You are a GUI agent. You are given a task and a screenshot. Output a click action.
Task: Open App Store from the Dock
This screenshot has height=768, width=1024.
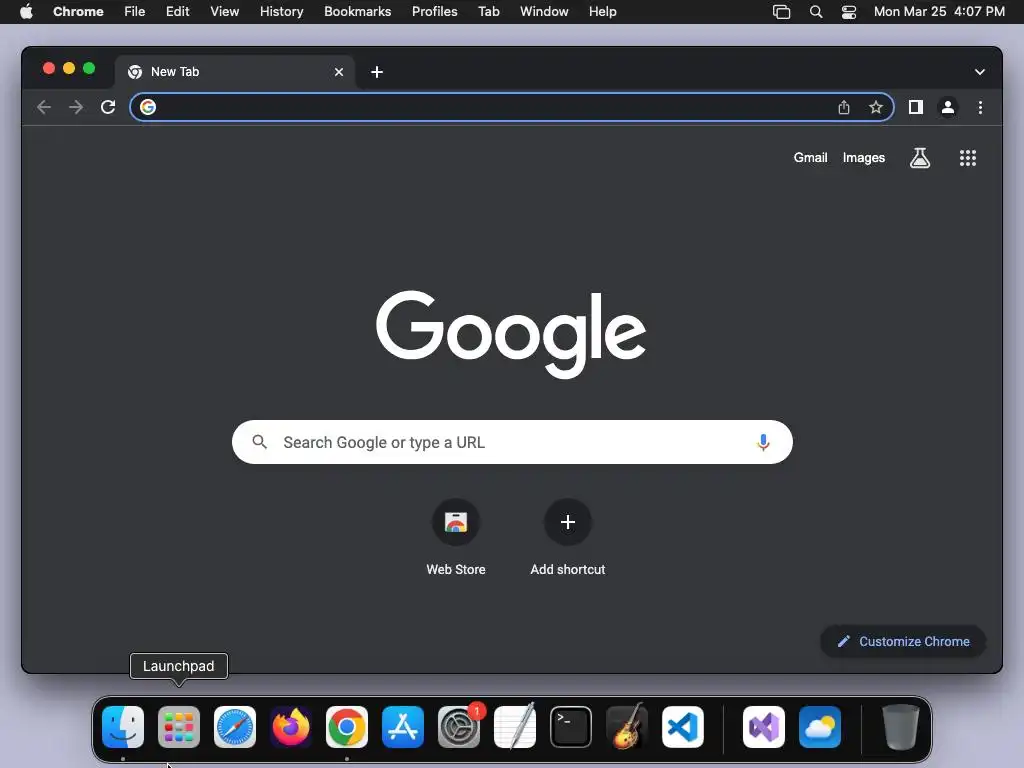(403, 727)
